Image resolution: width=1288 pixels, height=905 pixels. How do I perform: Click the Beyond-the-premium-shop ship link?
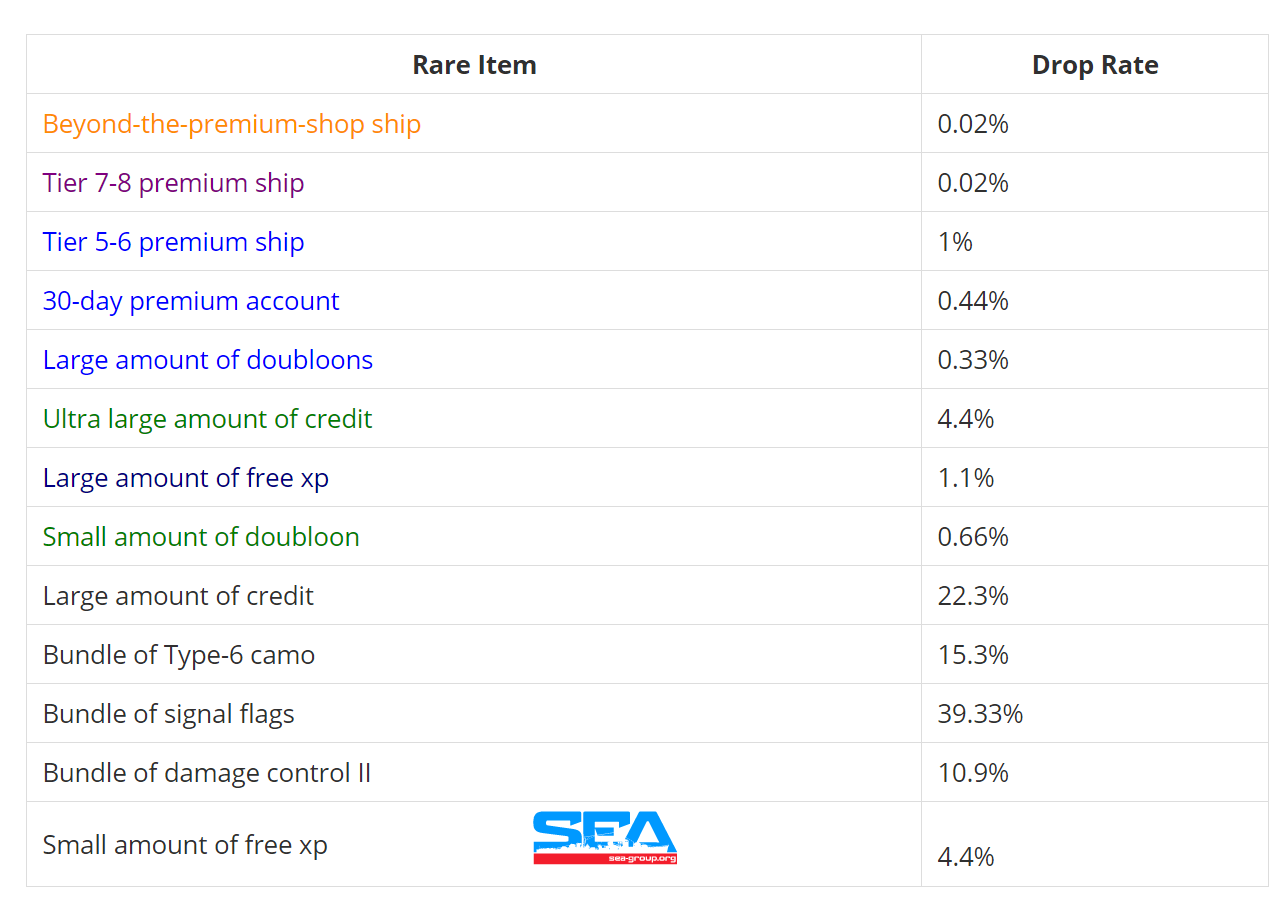tap(231, 124)
